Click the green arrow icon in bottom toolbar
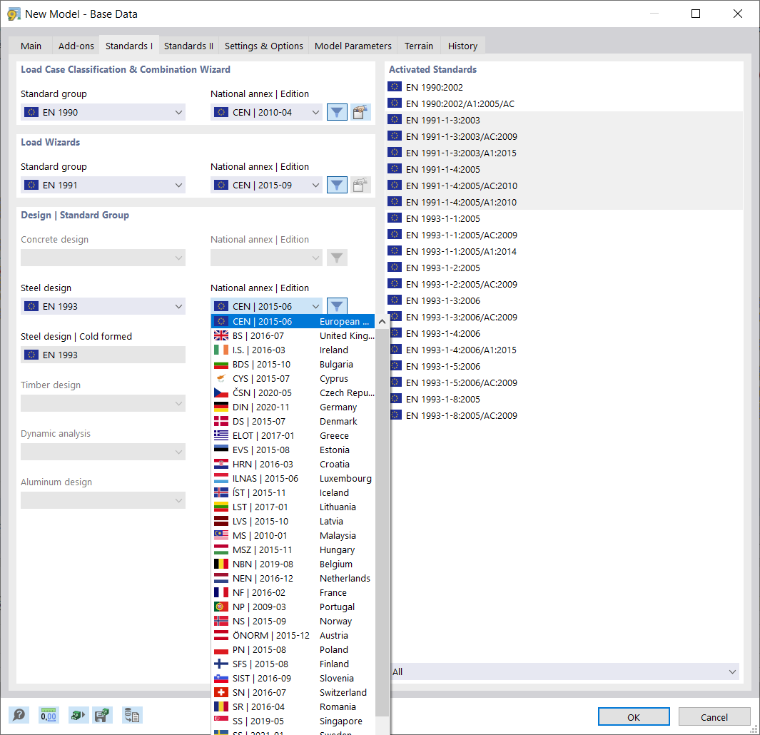This screenshot has width=760, height=735. coord(78,715)
